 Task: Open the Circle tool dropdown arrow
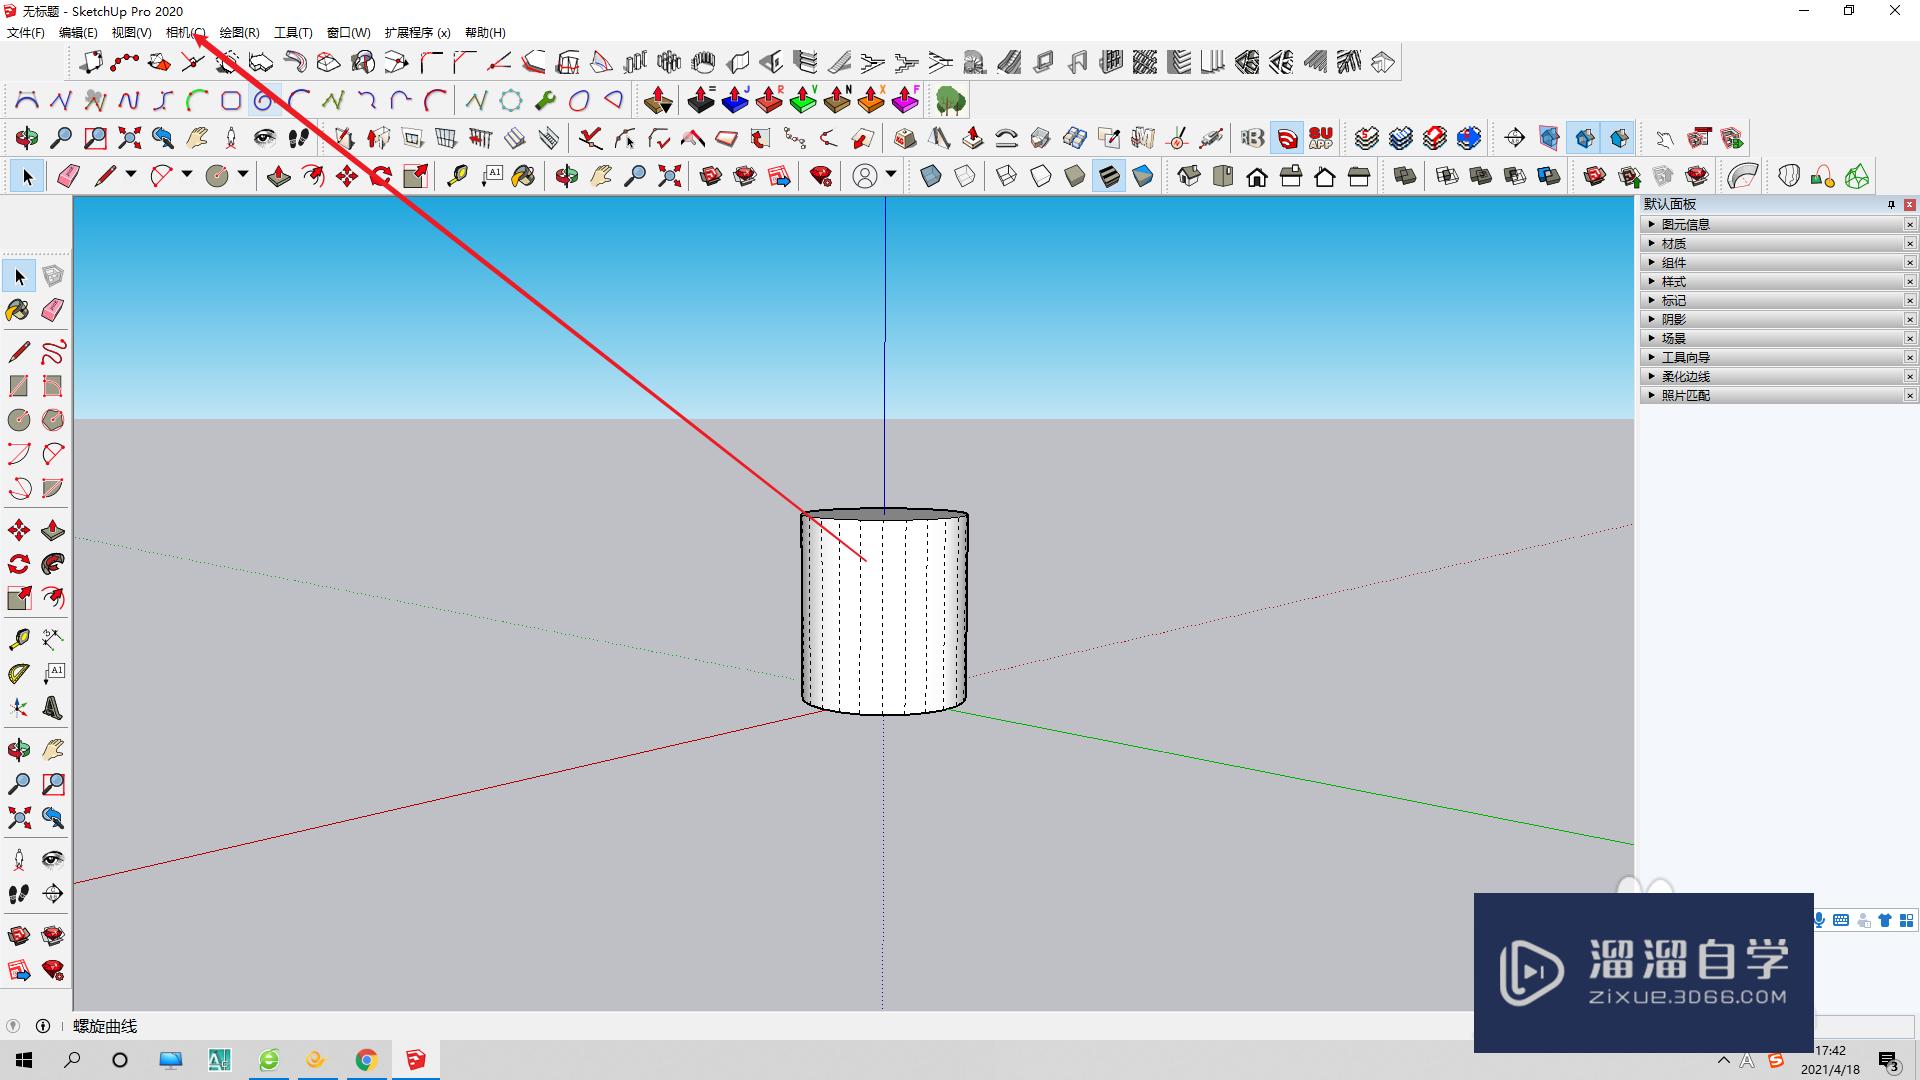click(243, 176)
